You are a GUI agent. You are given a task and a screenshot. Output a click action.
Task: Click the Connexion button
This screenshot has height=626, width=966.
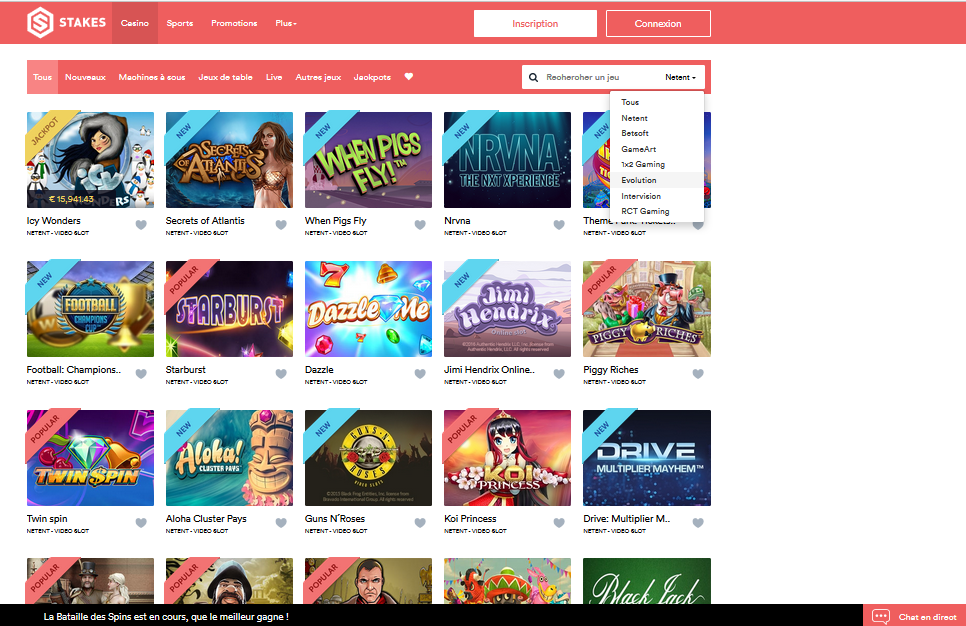[657, 23]
